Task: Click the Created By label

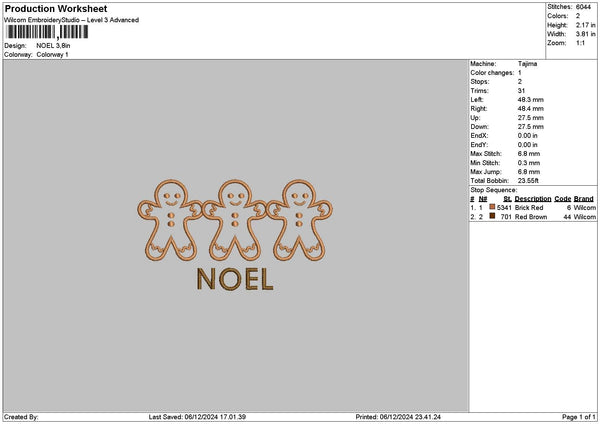Action: coord(21,417)
